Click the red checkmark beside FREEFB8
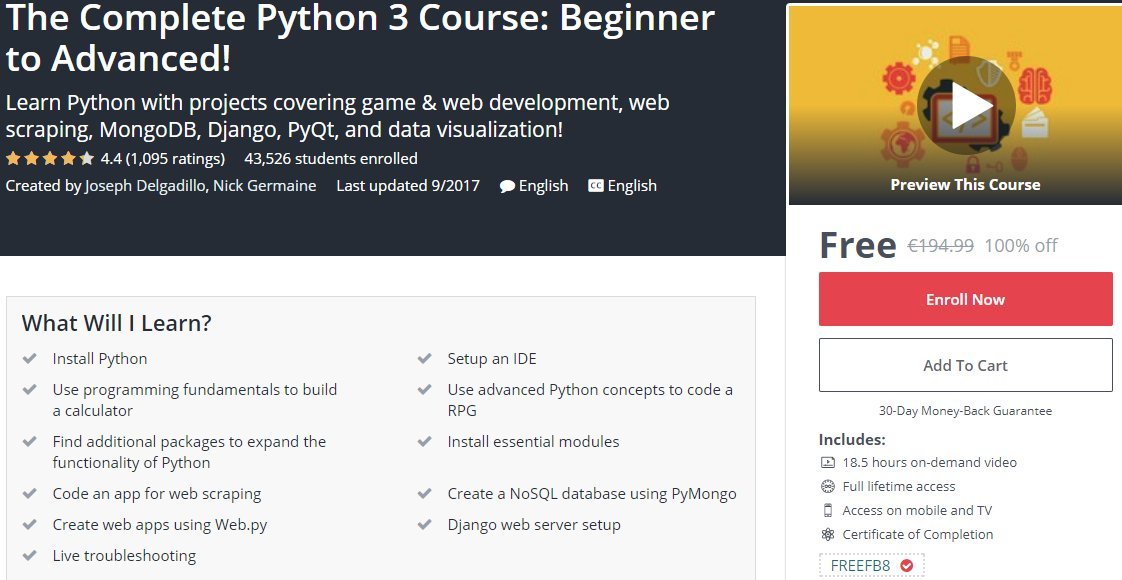The image size is (1122, 580). click(907, 566)
